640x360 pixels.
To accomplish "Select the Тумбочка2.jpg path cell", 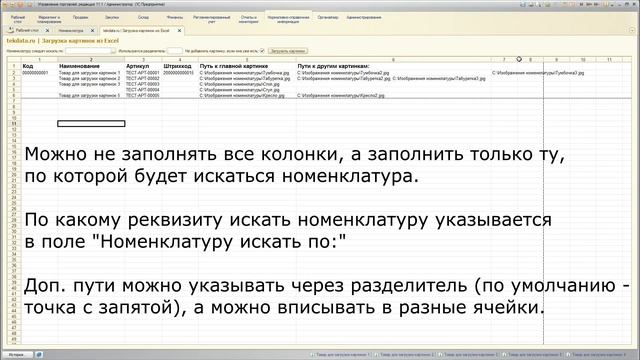I will click(x=393, y=73).
